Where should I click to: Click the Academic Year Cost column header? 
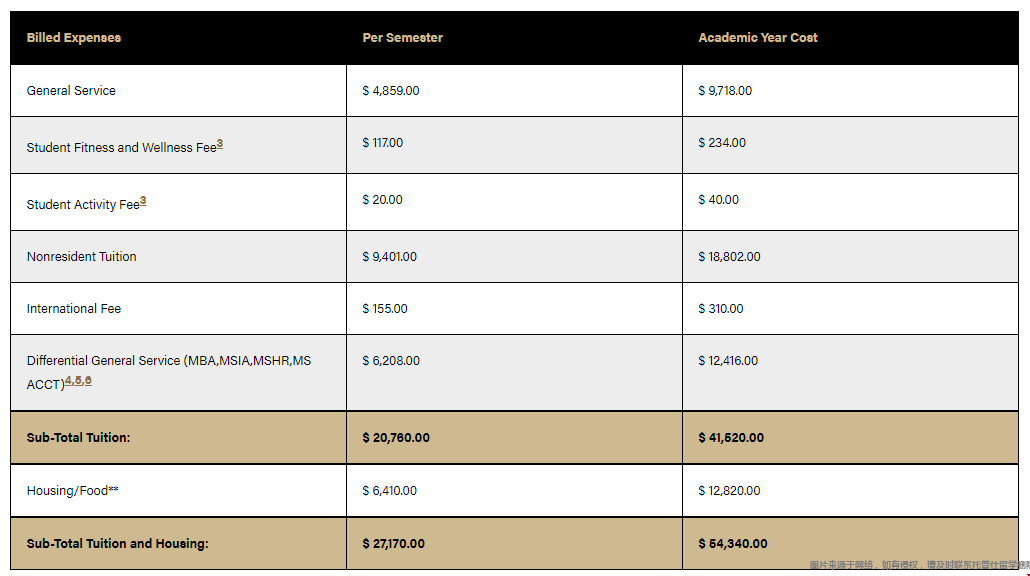(x=758, y=37)
